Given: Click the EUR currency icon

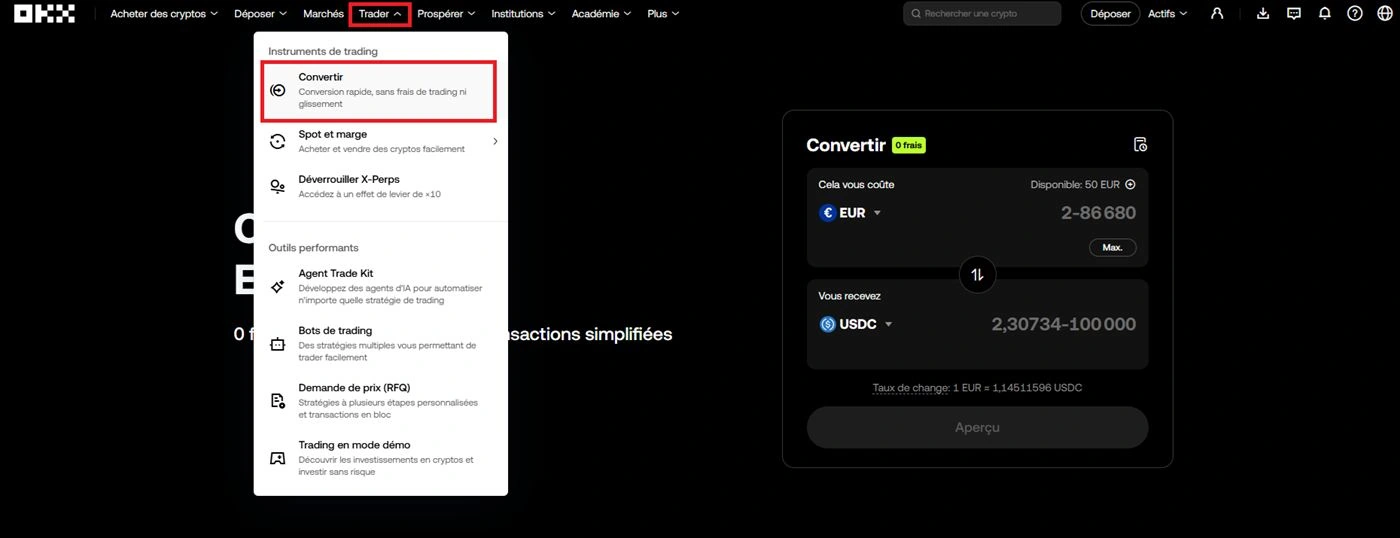Looking at the screenshot, I should [827, 213].
